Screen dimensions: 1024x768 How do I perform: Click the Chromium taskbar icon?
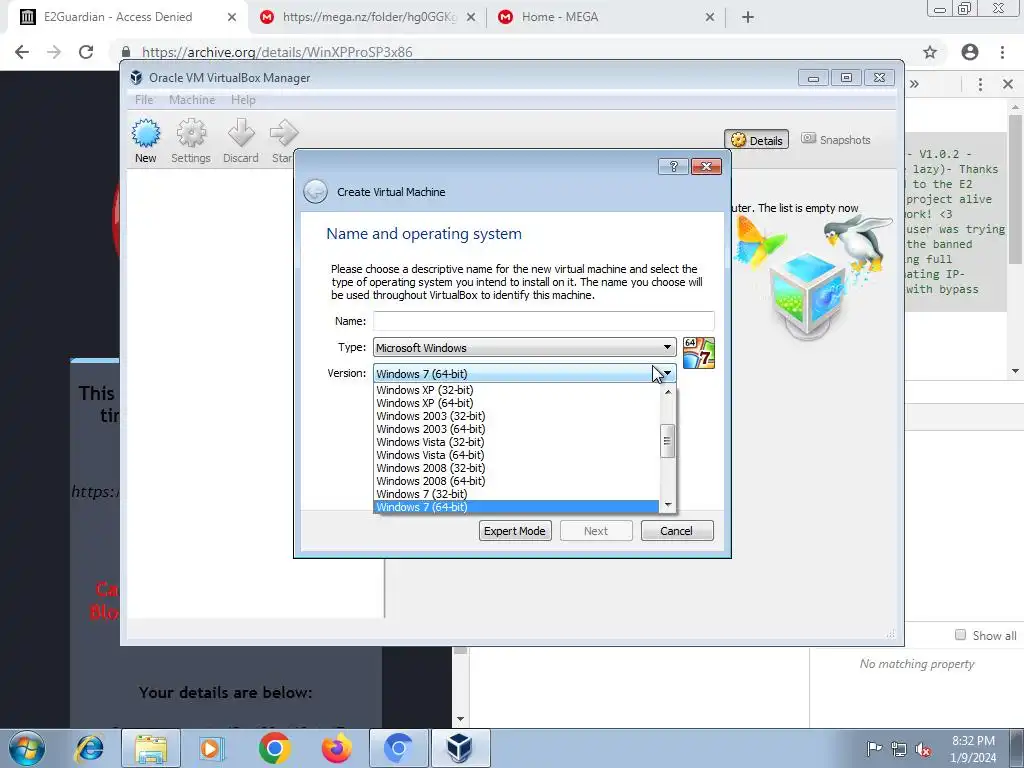[398, 748]
